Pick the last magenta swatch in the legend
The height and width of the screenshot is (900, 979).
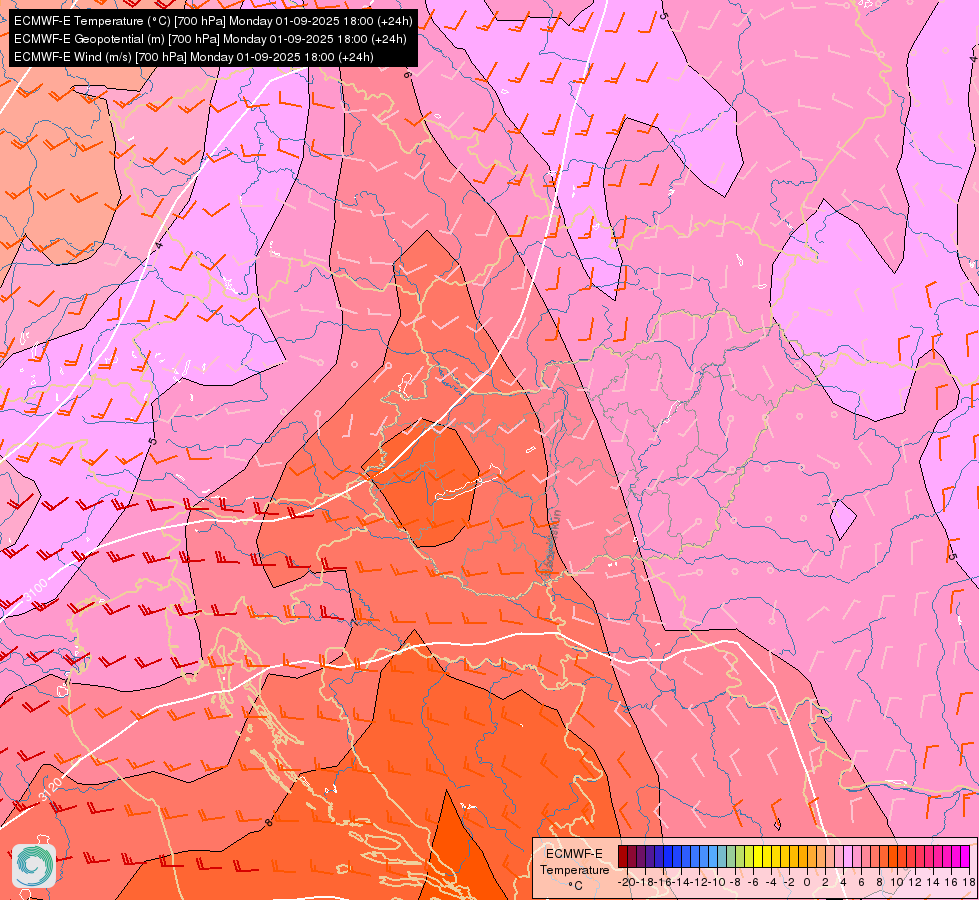pyautogui.click(x=965, y=856)
